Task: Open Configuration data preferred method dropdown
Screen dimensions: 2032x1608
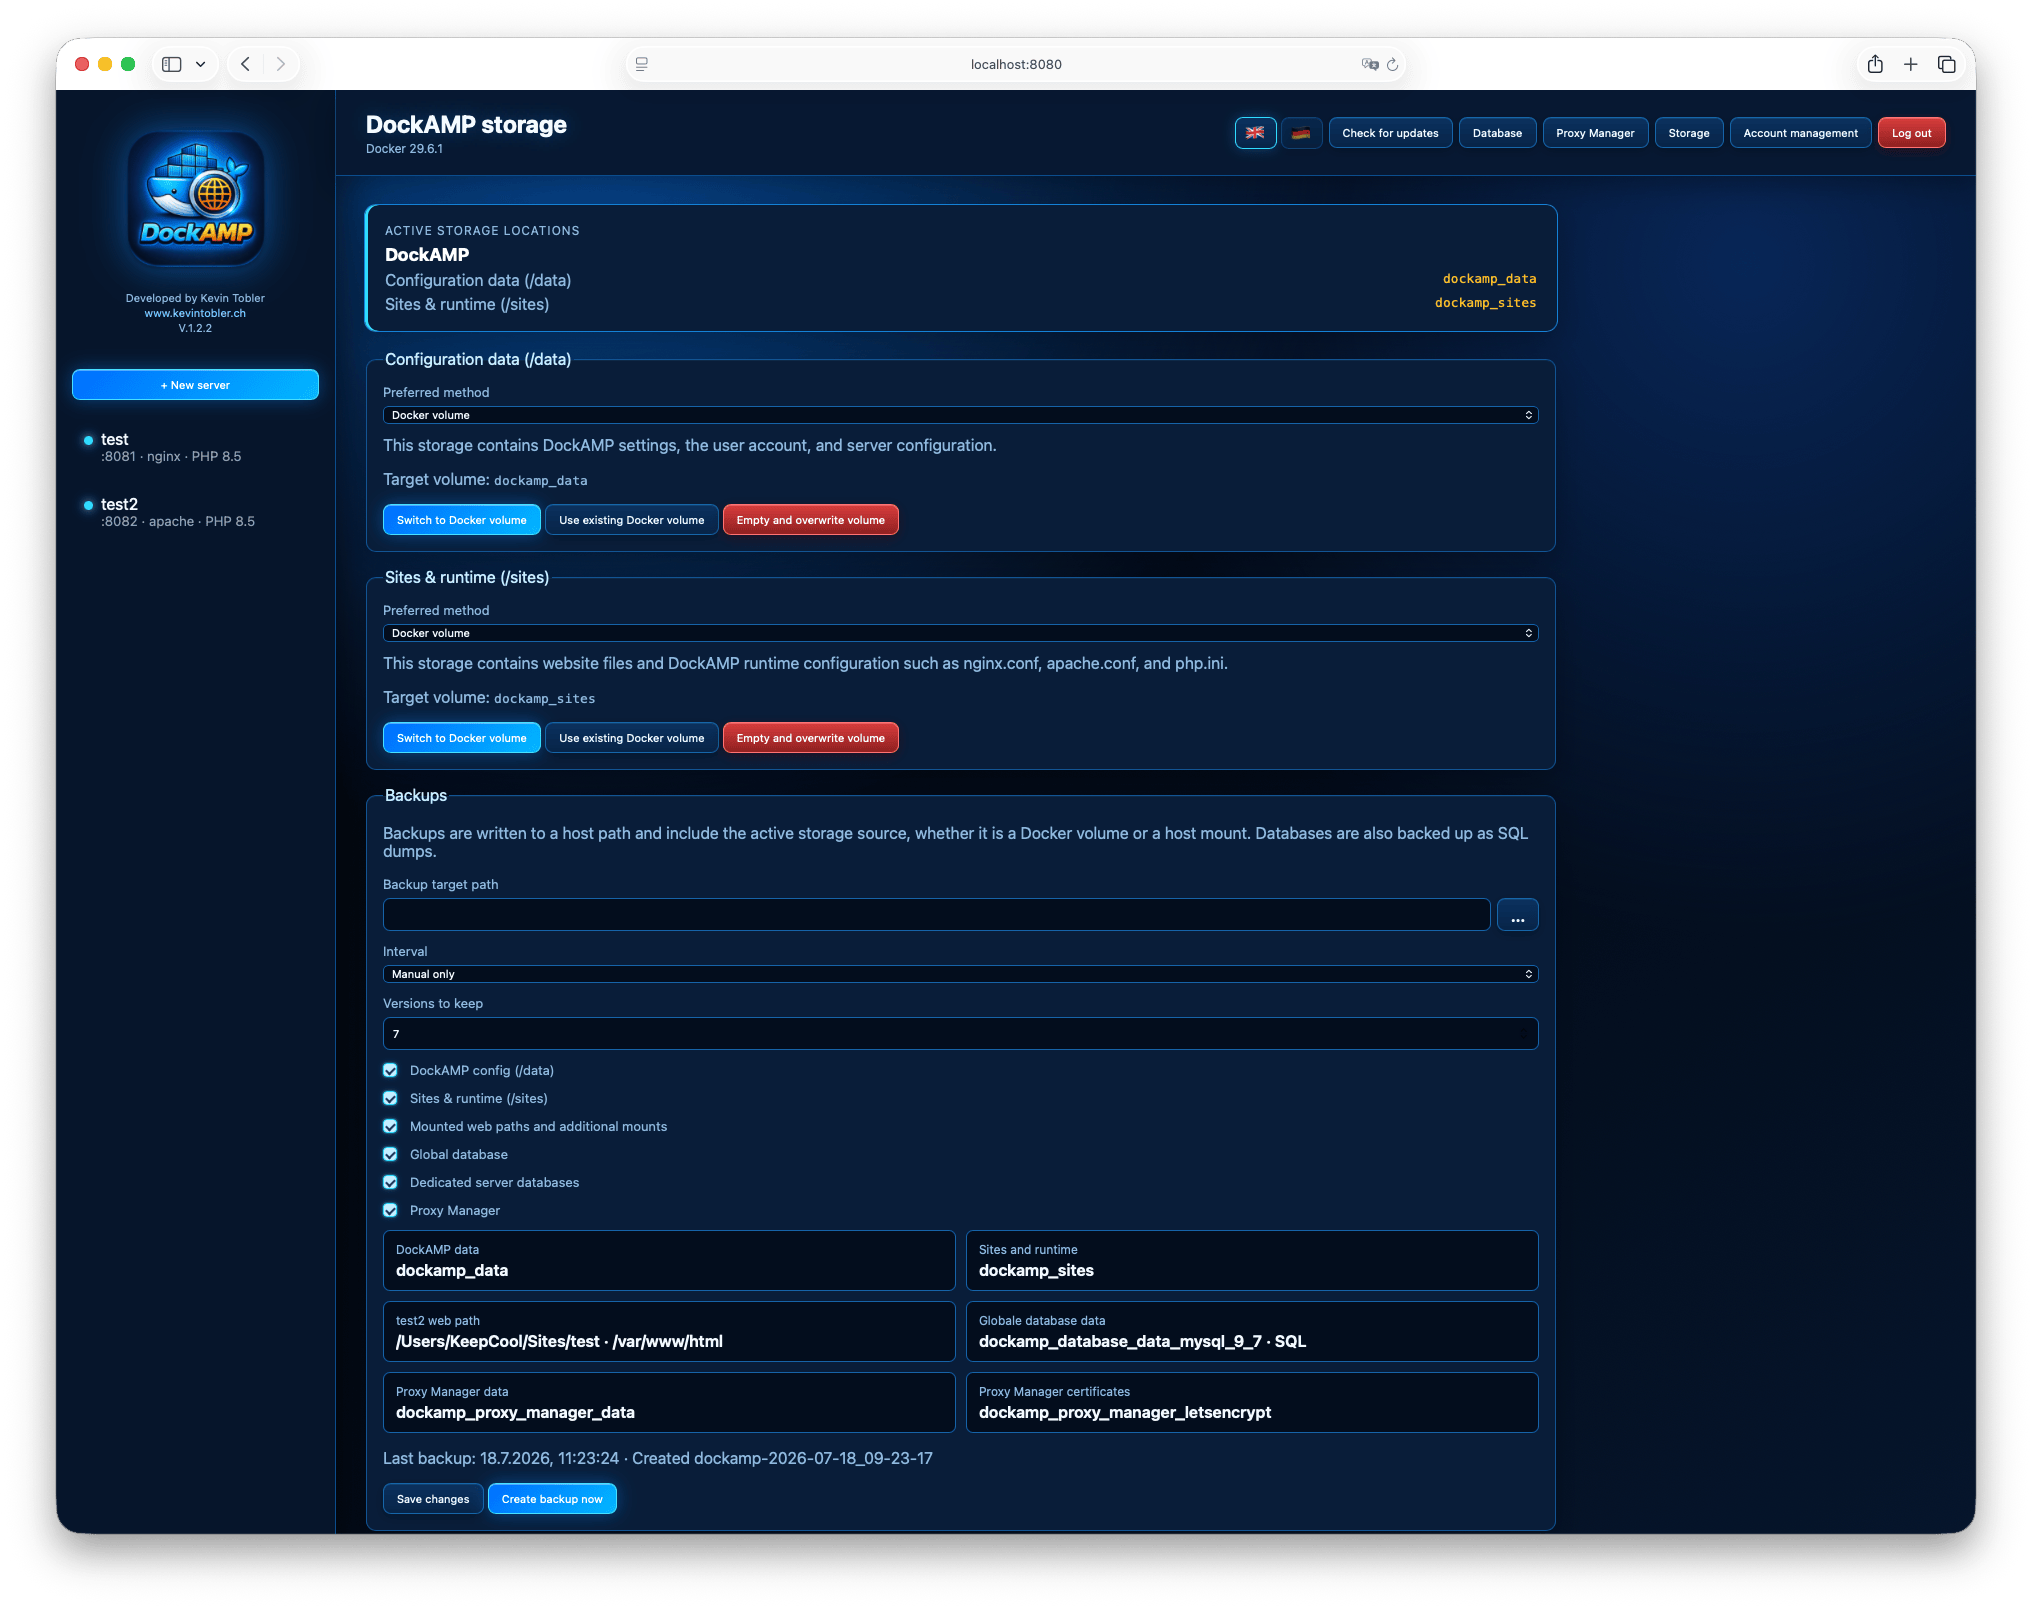Action: [960, 415]
